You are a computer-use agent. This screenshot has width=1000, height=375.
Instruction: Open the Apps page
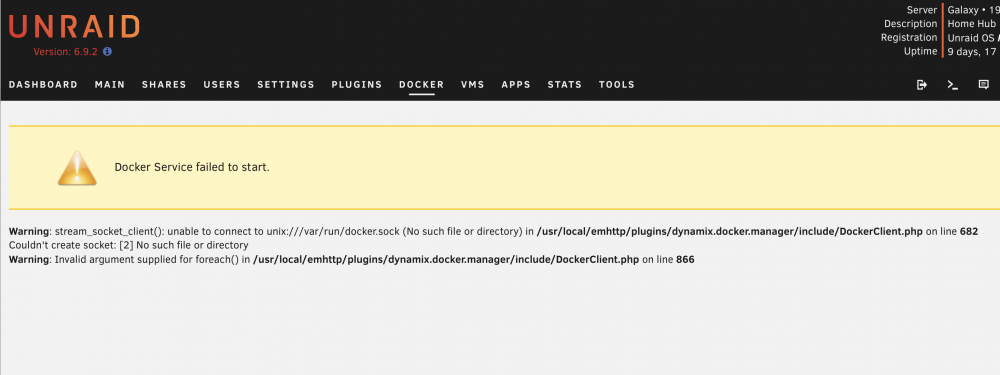[516, 84]
